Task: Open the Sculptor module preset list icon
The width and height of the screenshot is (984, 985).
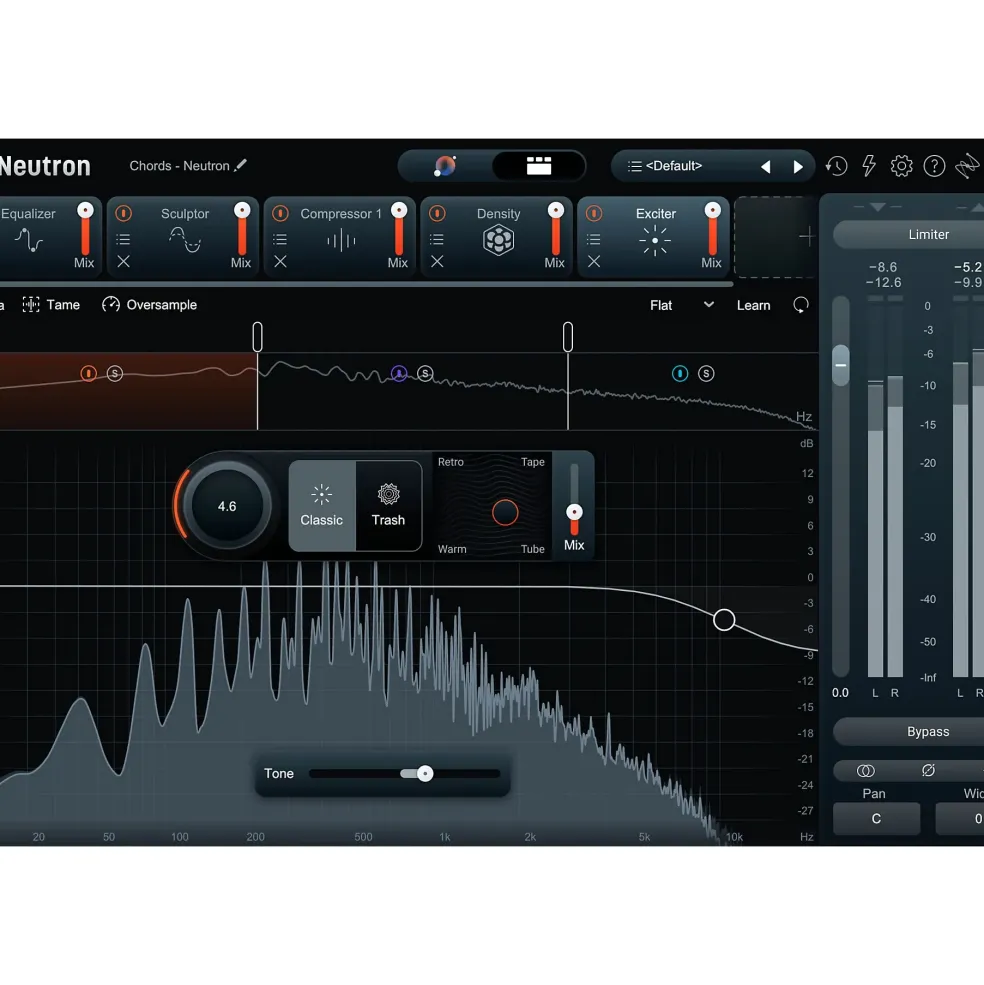Action: (x=123, y=239)
